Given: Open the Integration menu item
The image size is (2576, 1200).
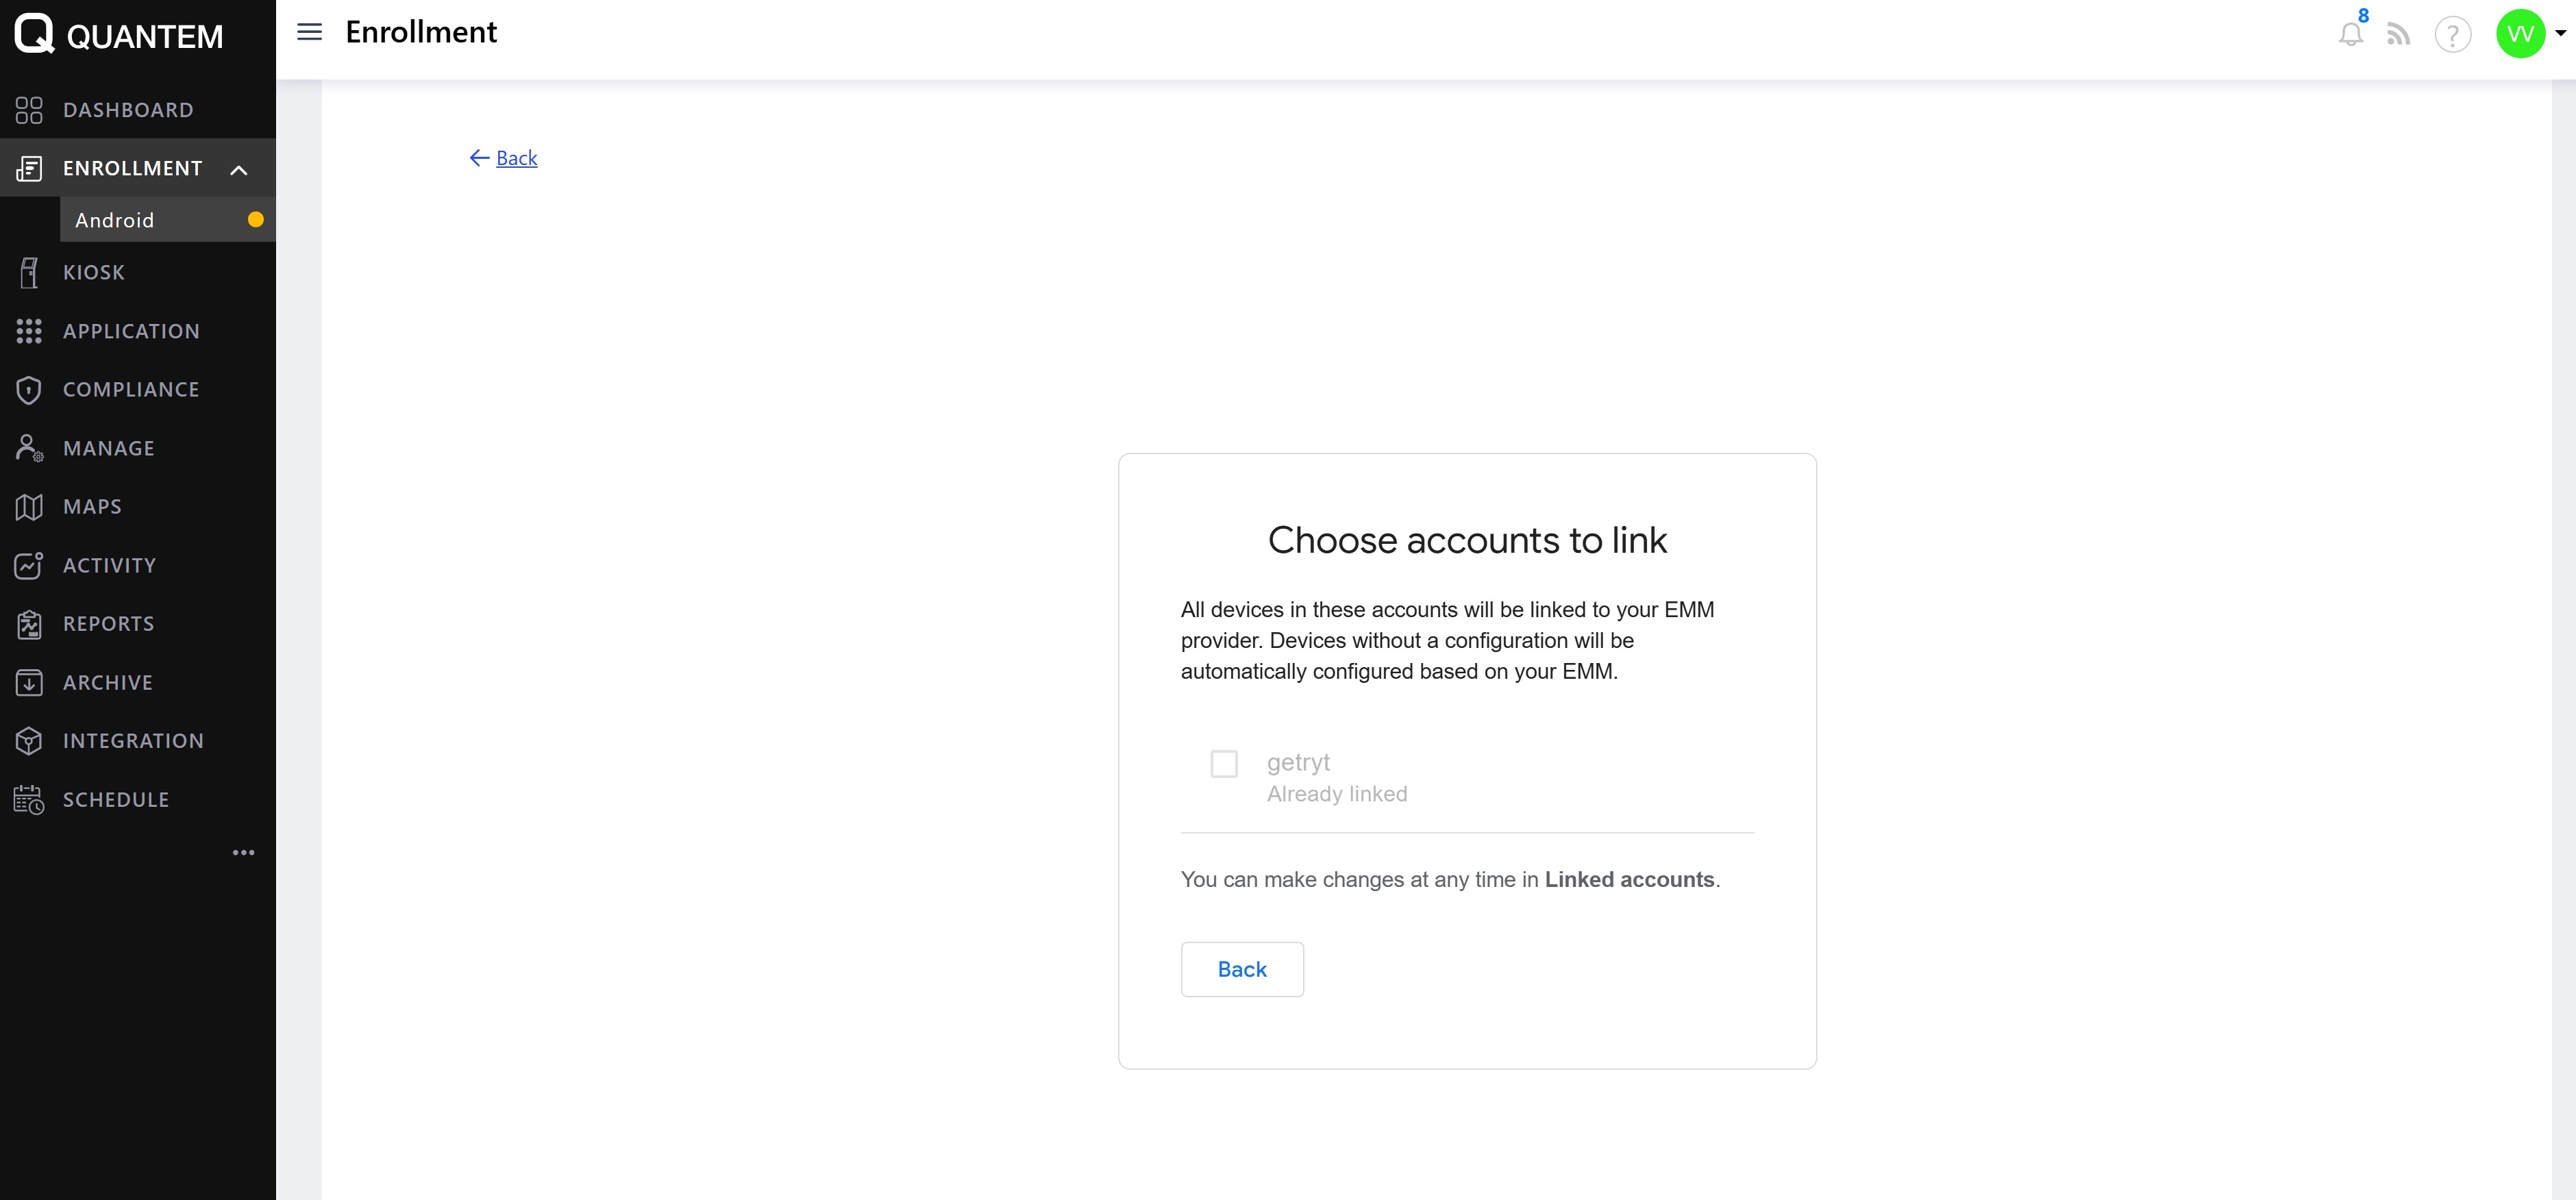Looking at the screenshot, I should [133, 741].
